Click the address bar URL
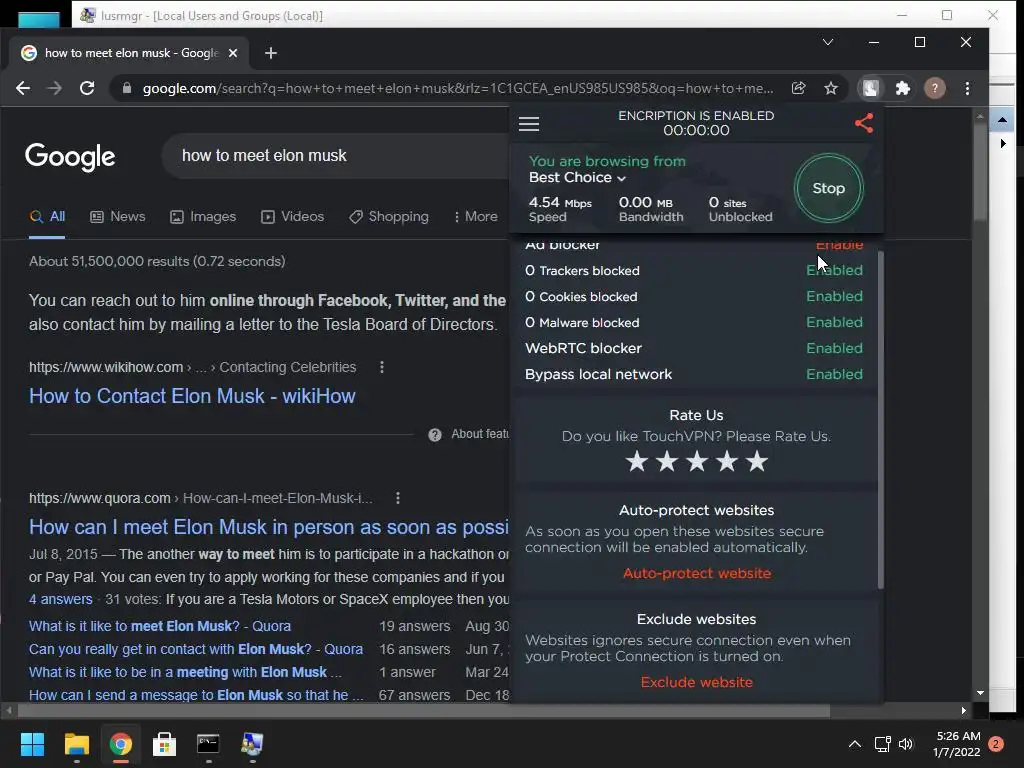Viewport: 1024px width, 768px height. click(457, 88)
